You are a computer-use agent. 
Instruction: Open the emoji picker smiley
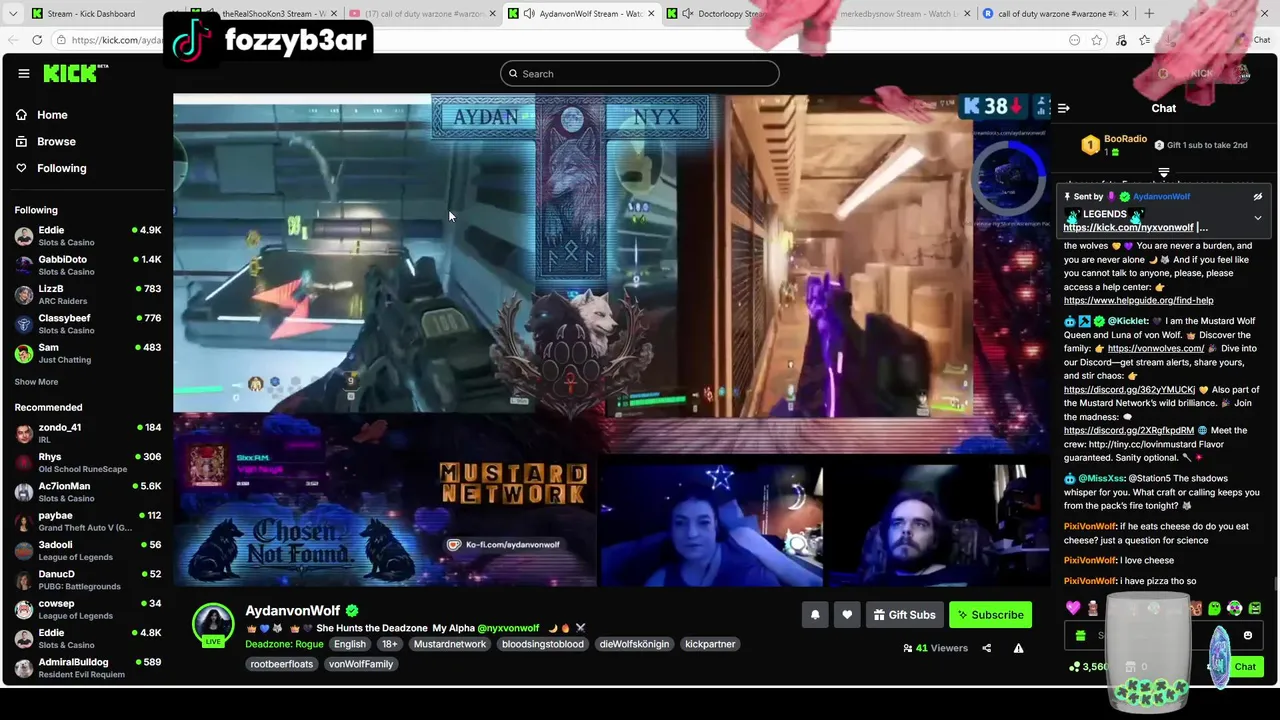(x=1248, y=635)
